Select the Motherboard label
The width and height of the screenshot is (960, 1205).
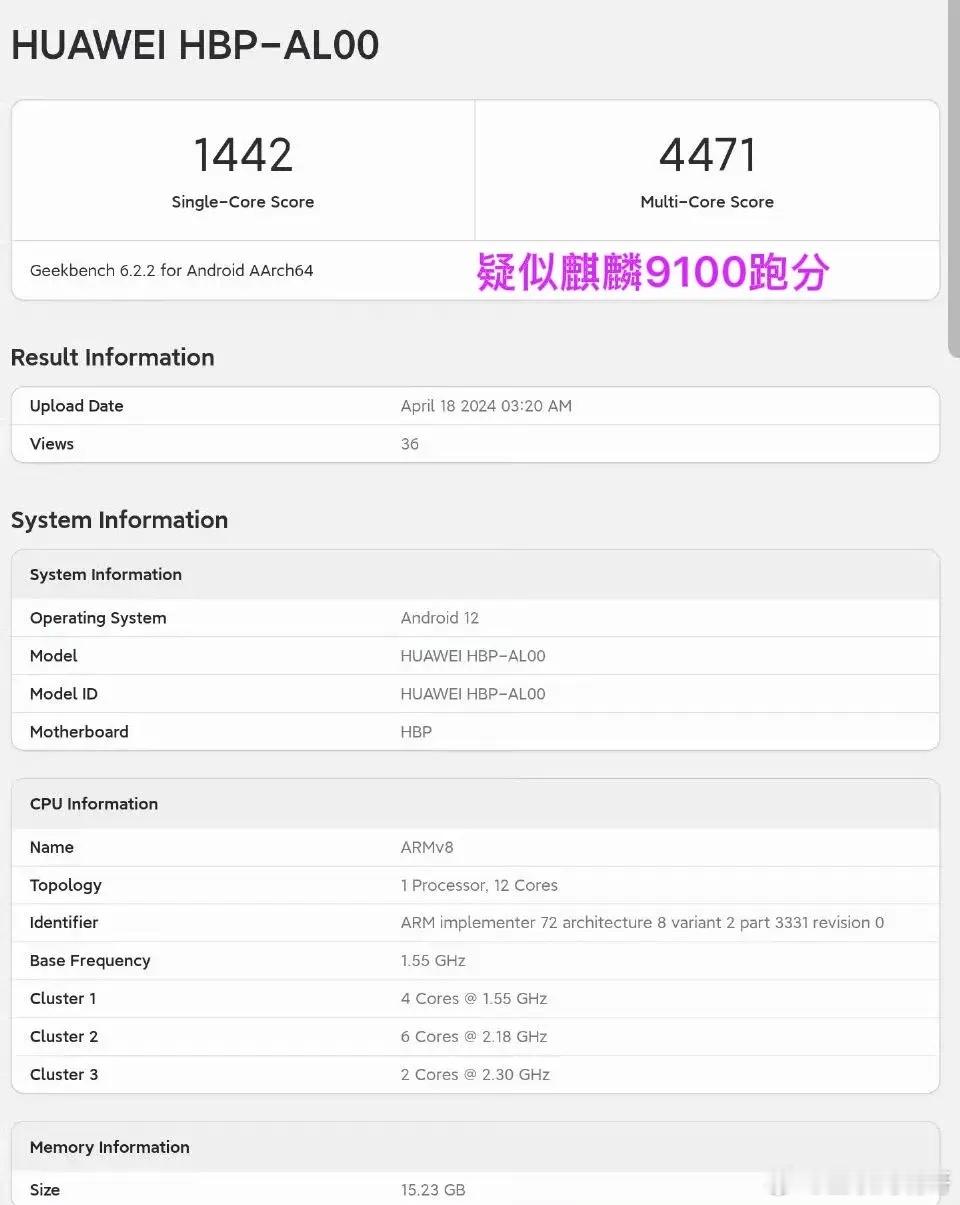tap(79, 732)
